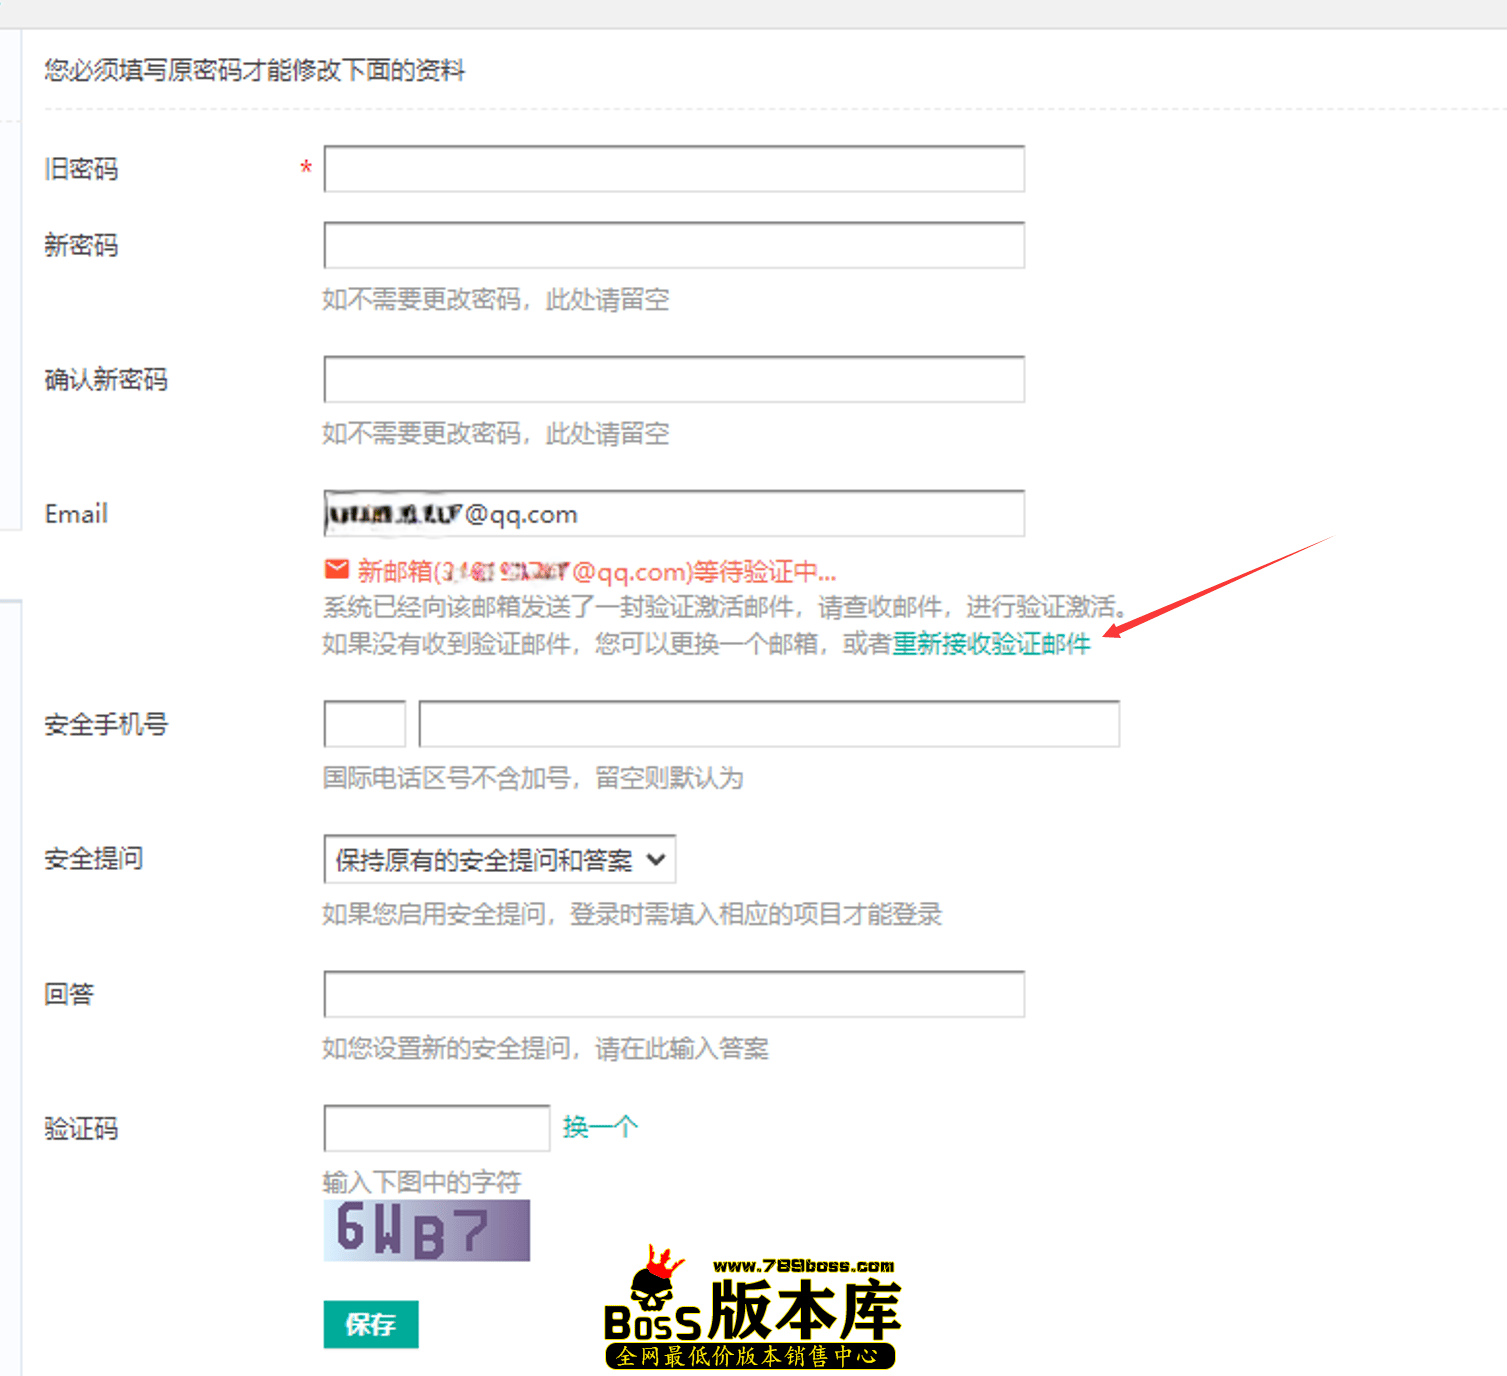Click the 回答 answer input field
Image resolution: width=1507 pixels, height=1376 pixels.
click(x=673, y=994)
